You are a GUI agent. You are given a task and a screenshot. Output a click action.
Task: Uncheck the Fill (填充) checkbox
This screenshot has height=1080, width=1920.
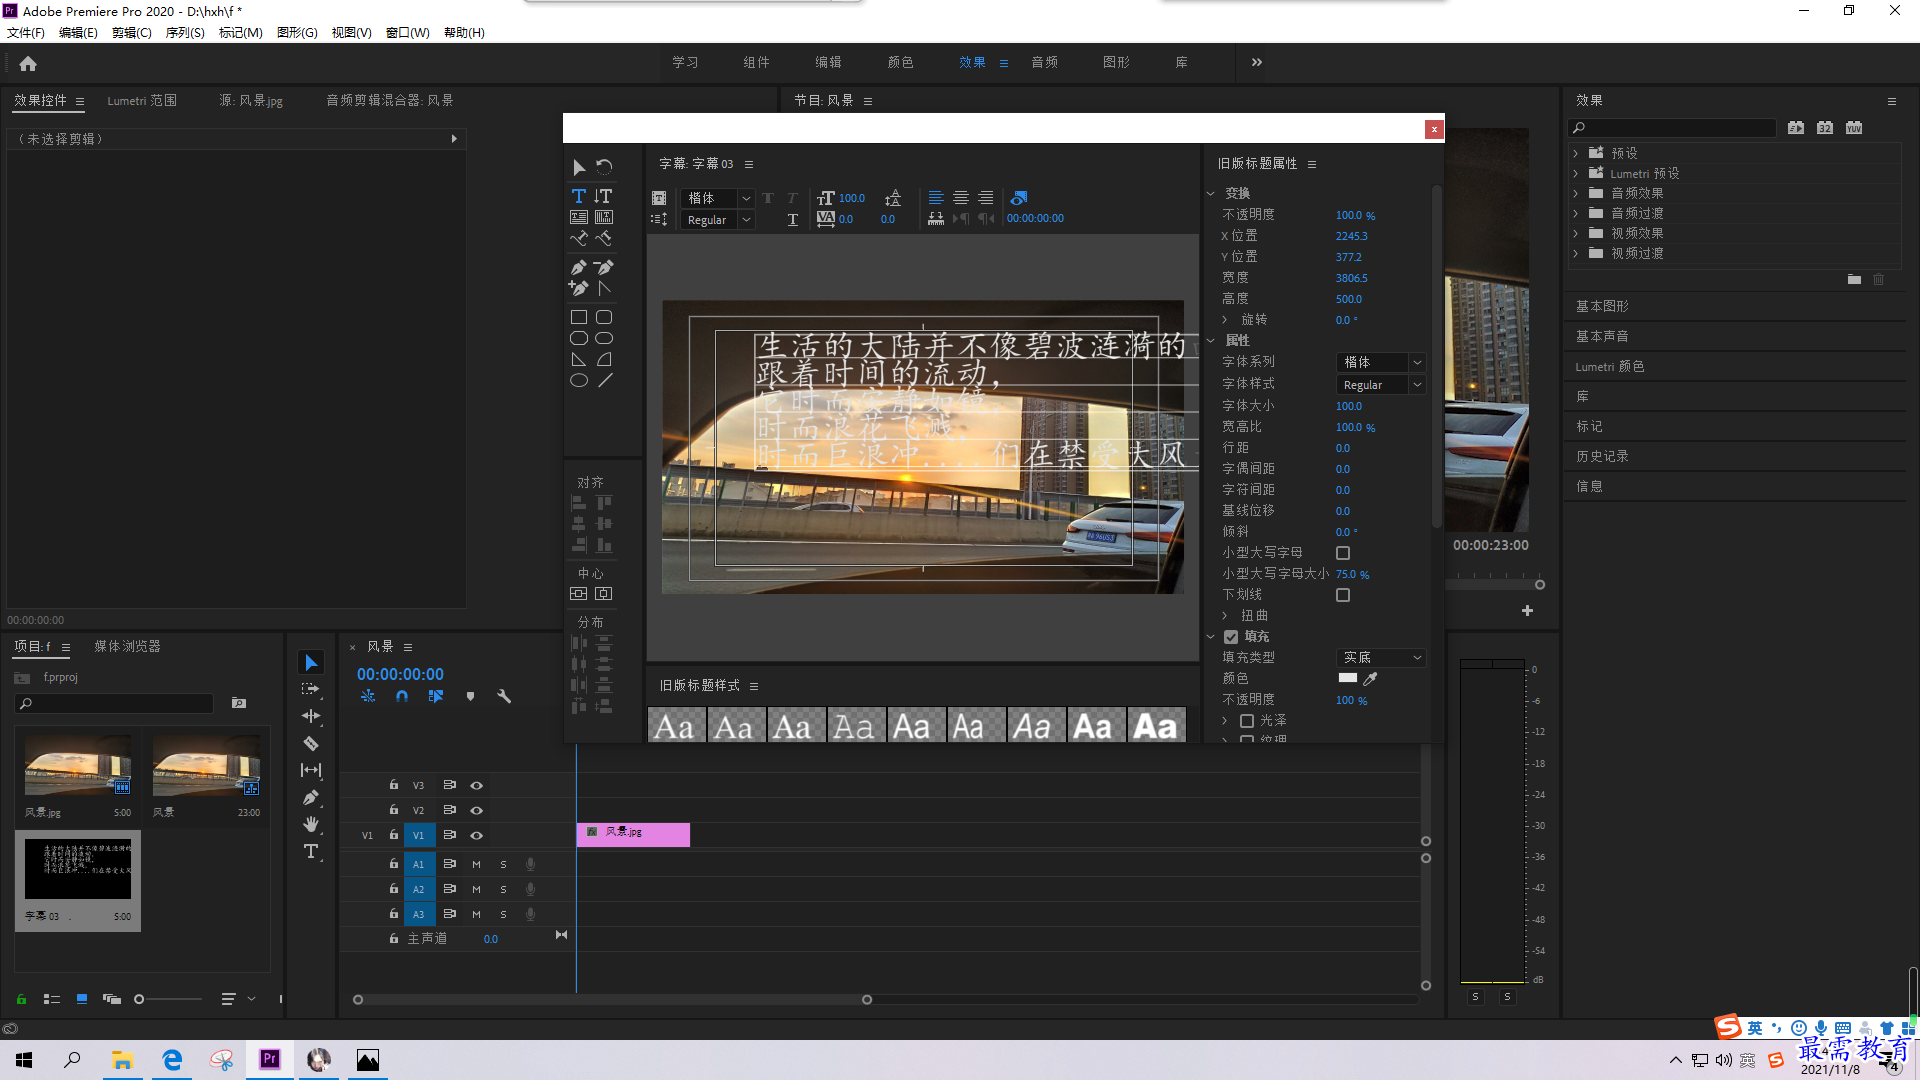[x=1231, y=637]
